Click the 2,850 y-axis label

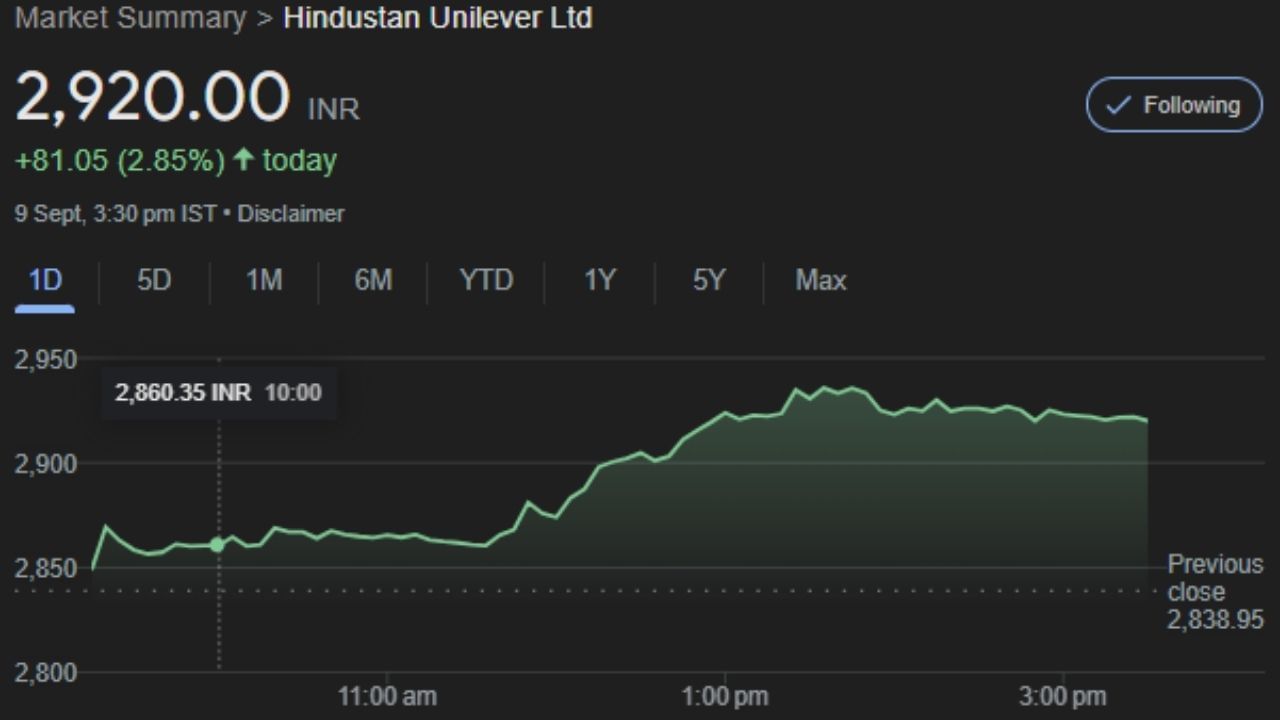coord(45,569)
